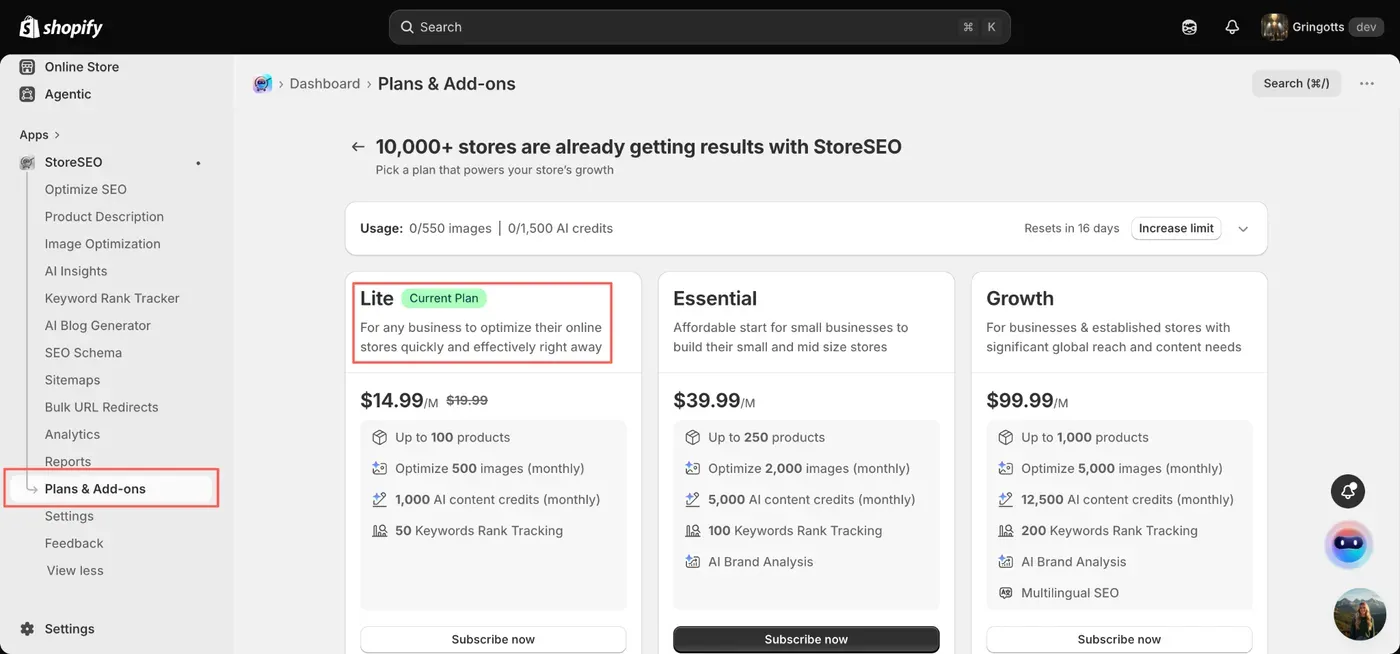
Task: Click the Essential plan title
Action: pyautogui.click(x=715, y=298)
